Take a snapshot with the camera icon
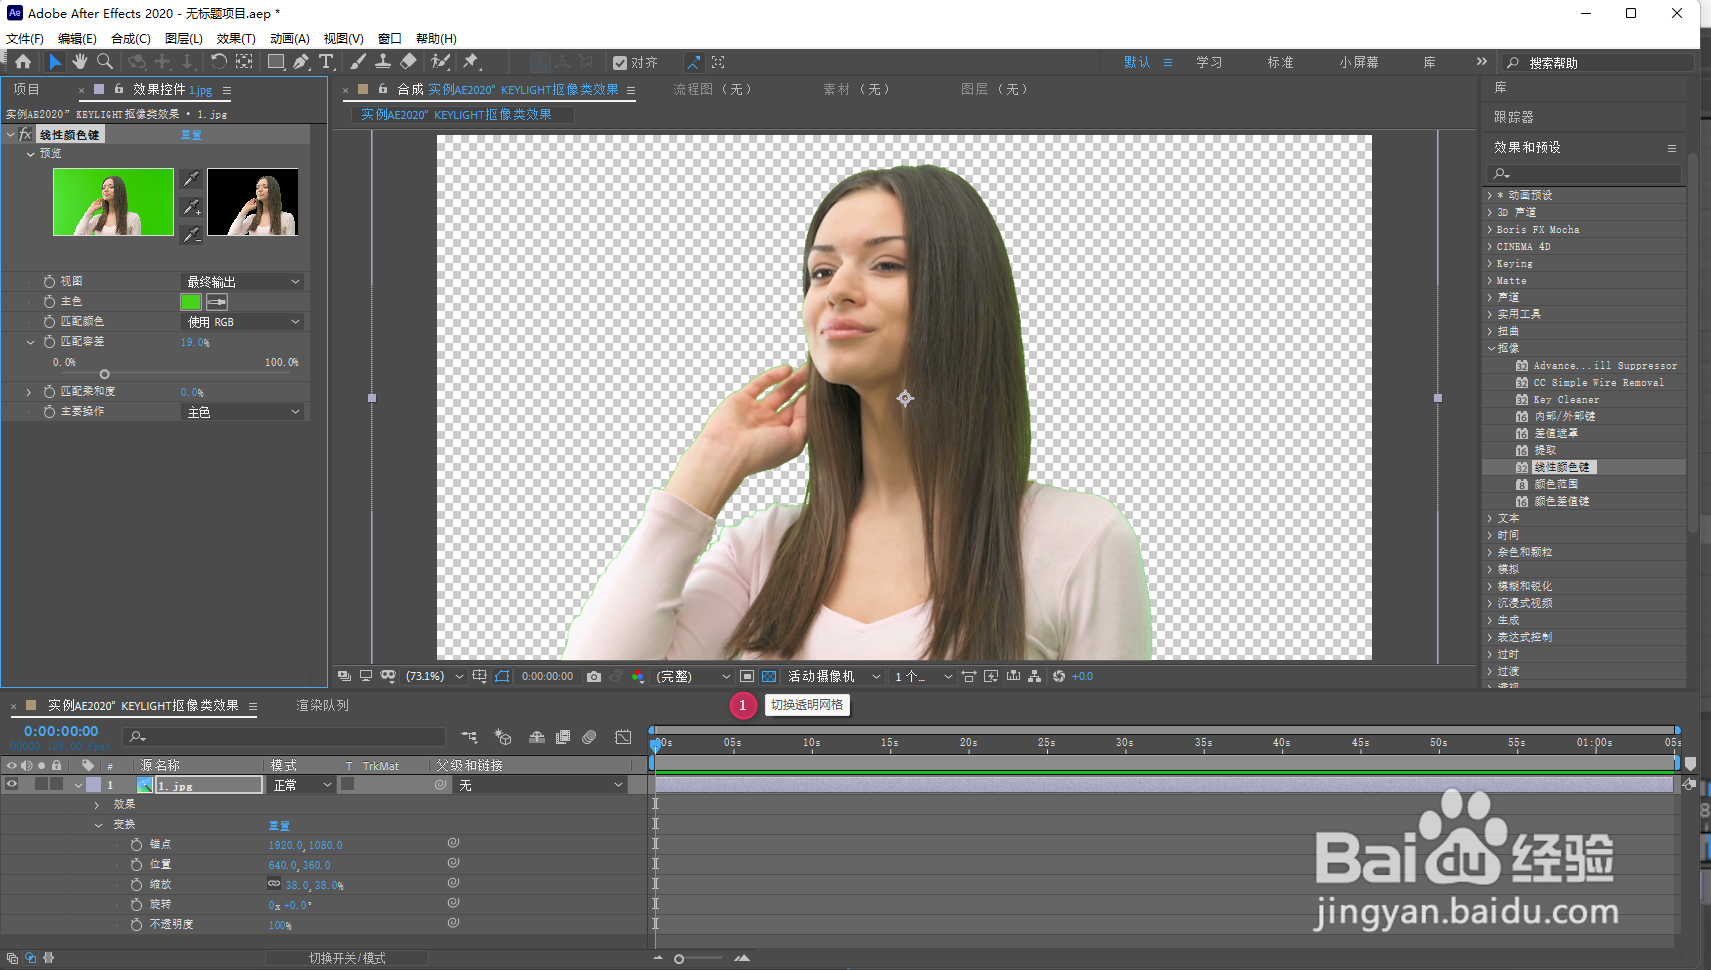 coord(594,677)
